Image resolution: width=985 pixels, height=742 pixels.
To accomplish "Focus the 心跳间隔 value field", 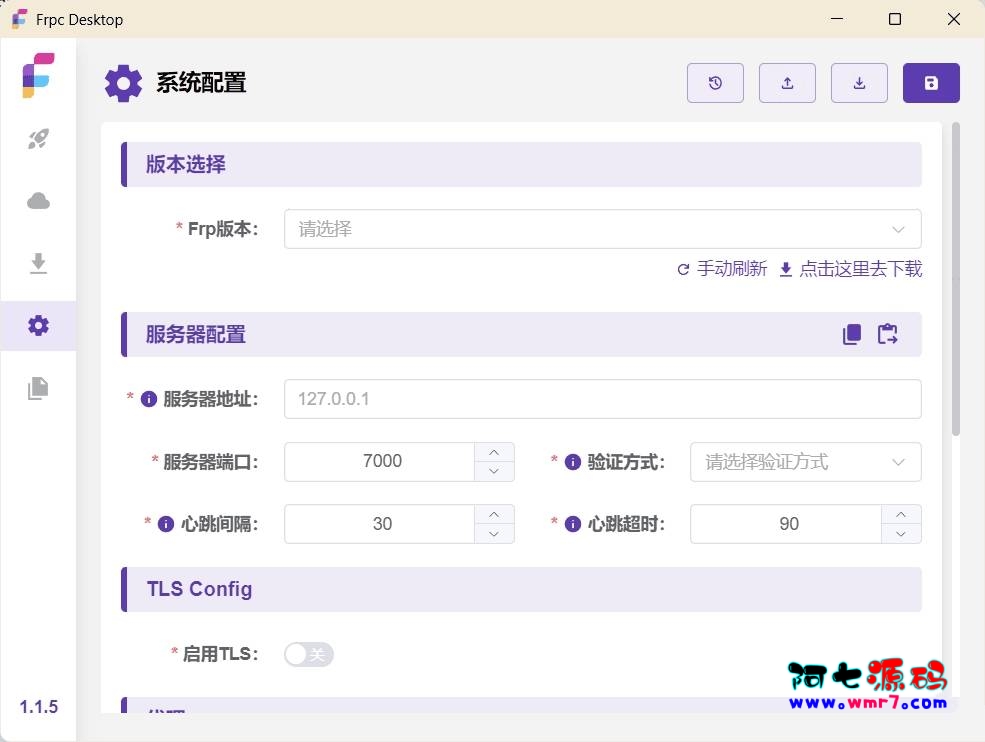I will pos(379,524).
